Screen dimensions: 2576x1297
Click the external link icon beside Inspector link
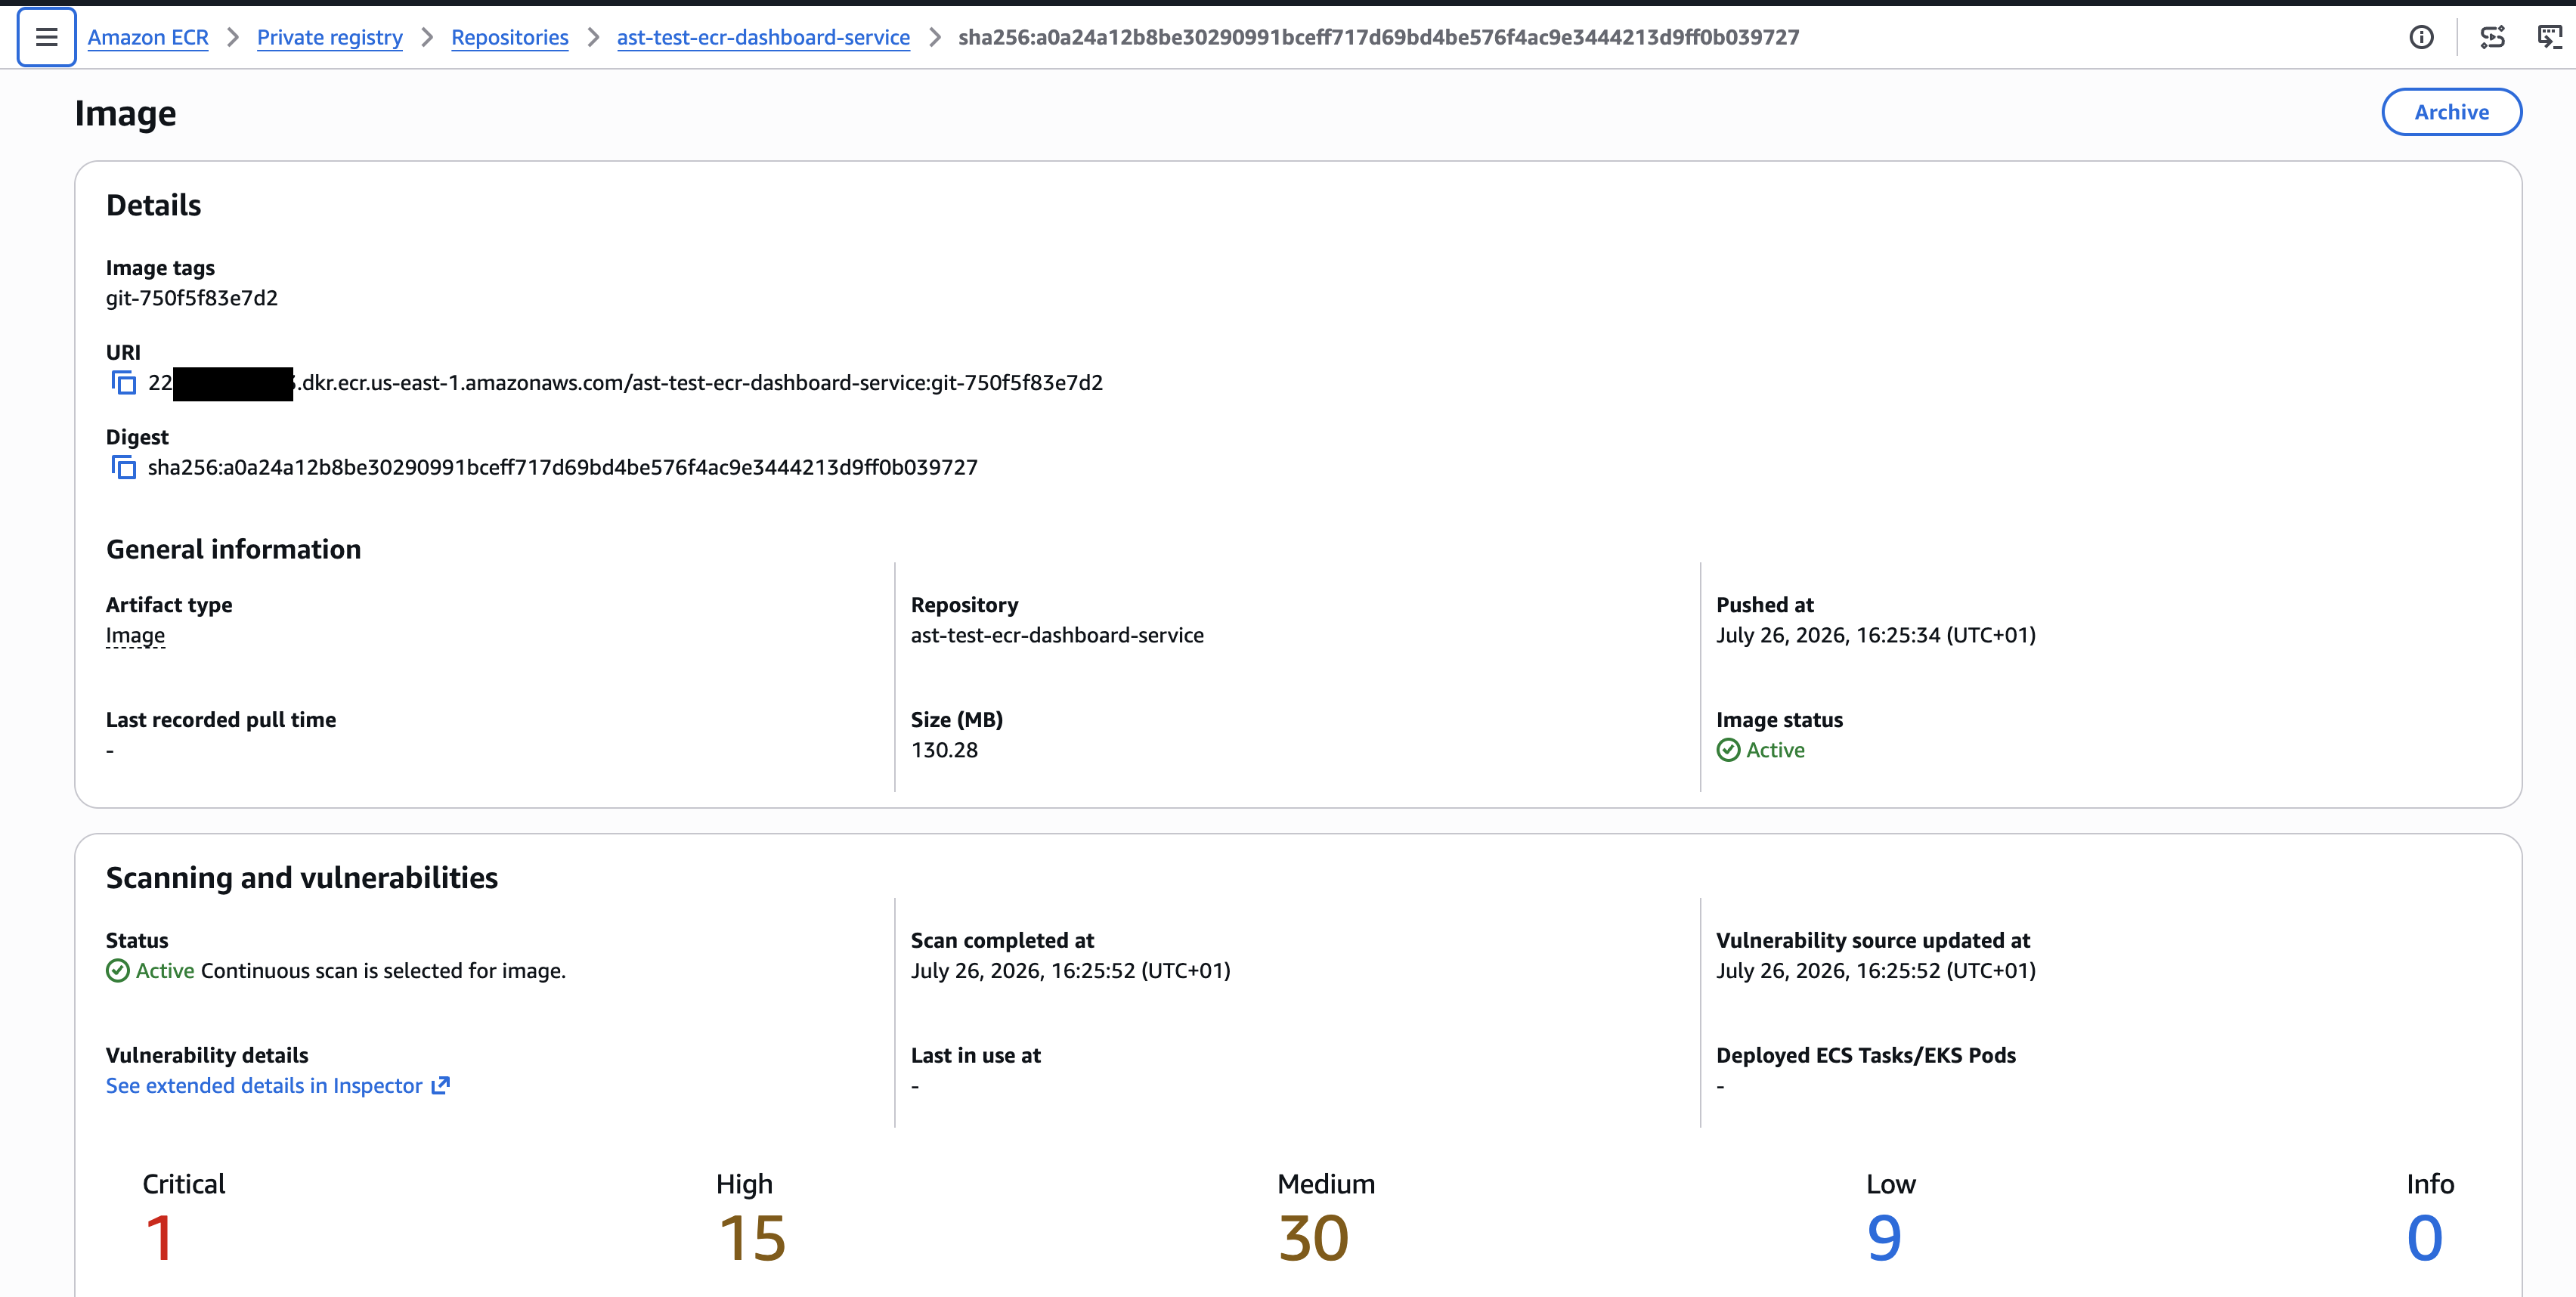[440, 1085]
